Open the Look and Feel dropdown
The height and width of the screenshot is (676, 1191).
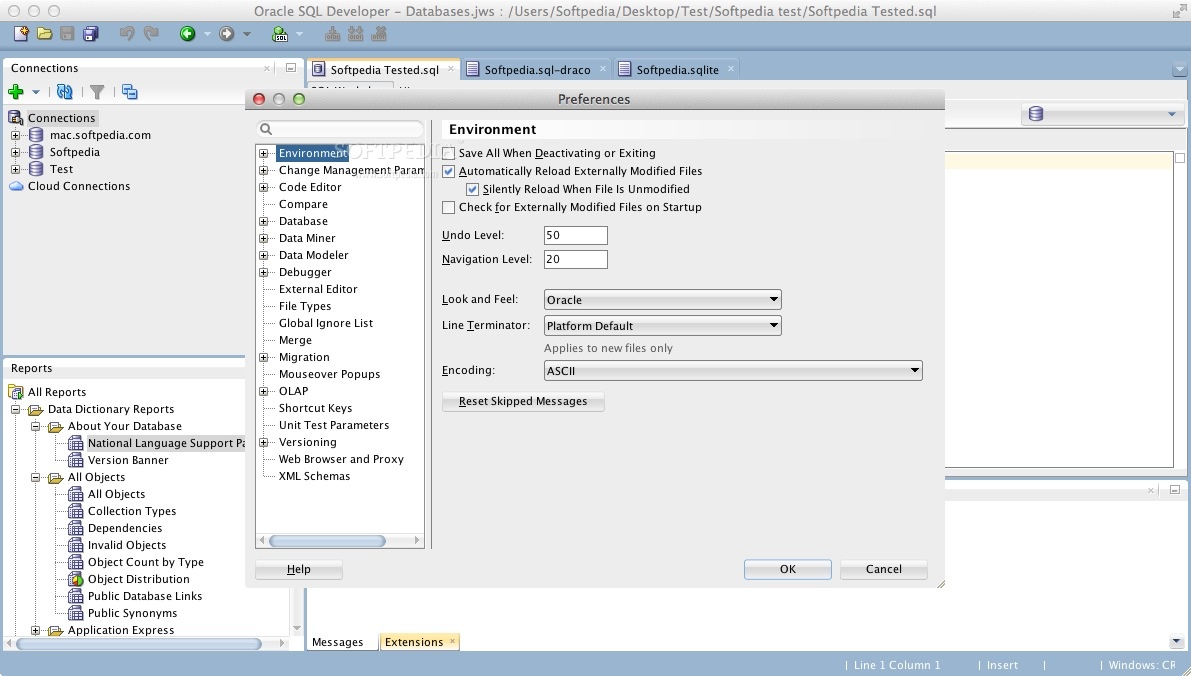pyautogui.click(x=662, y=299)
